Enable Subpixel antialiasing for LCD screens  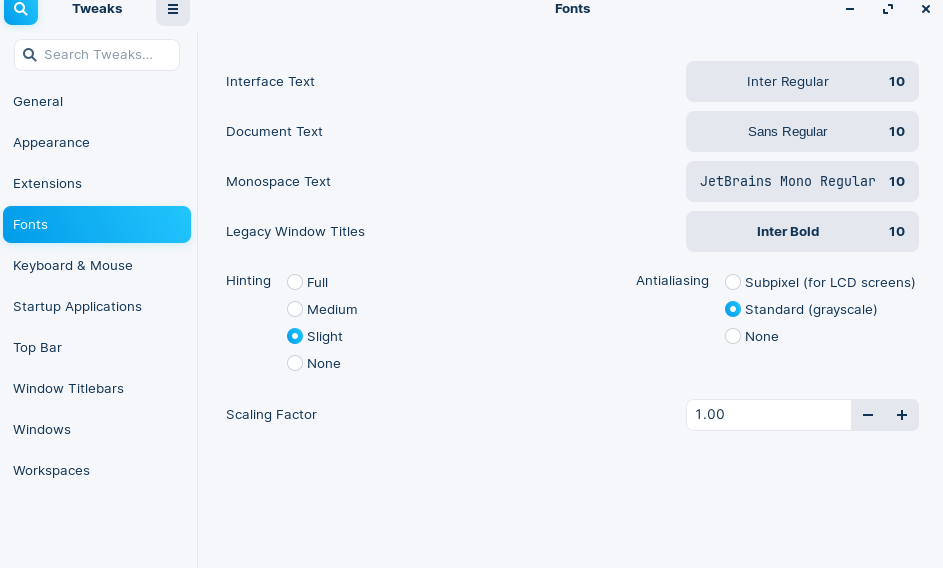click(x=733, y=282)
